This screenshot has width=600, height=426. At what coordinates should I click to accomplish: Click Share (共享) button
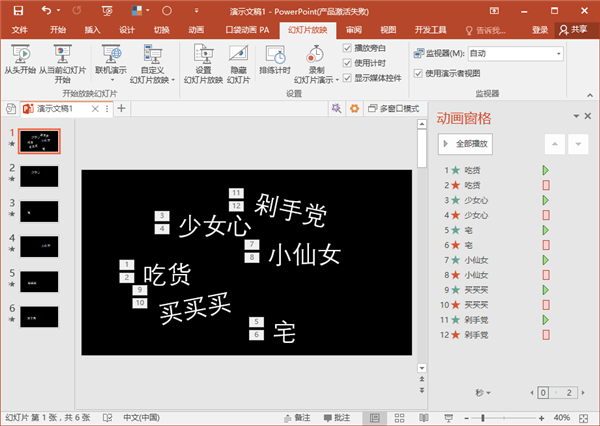pos(573,30)
